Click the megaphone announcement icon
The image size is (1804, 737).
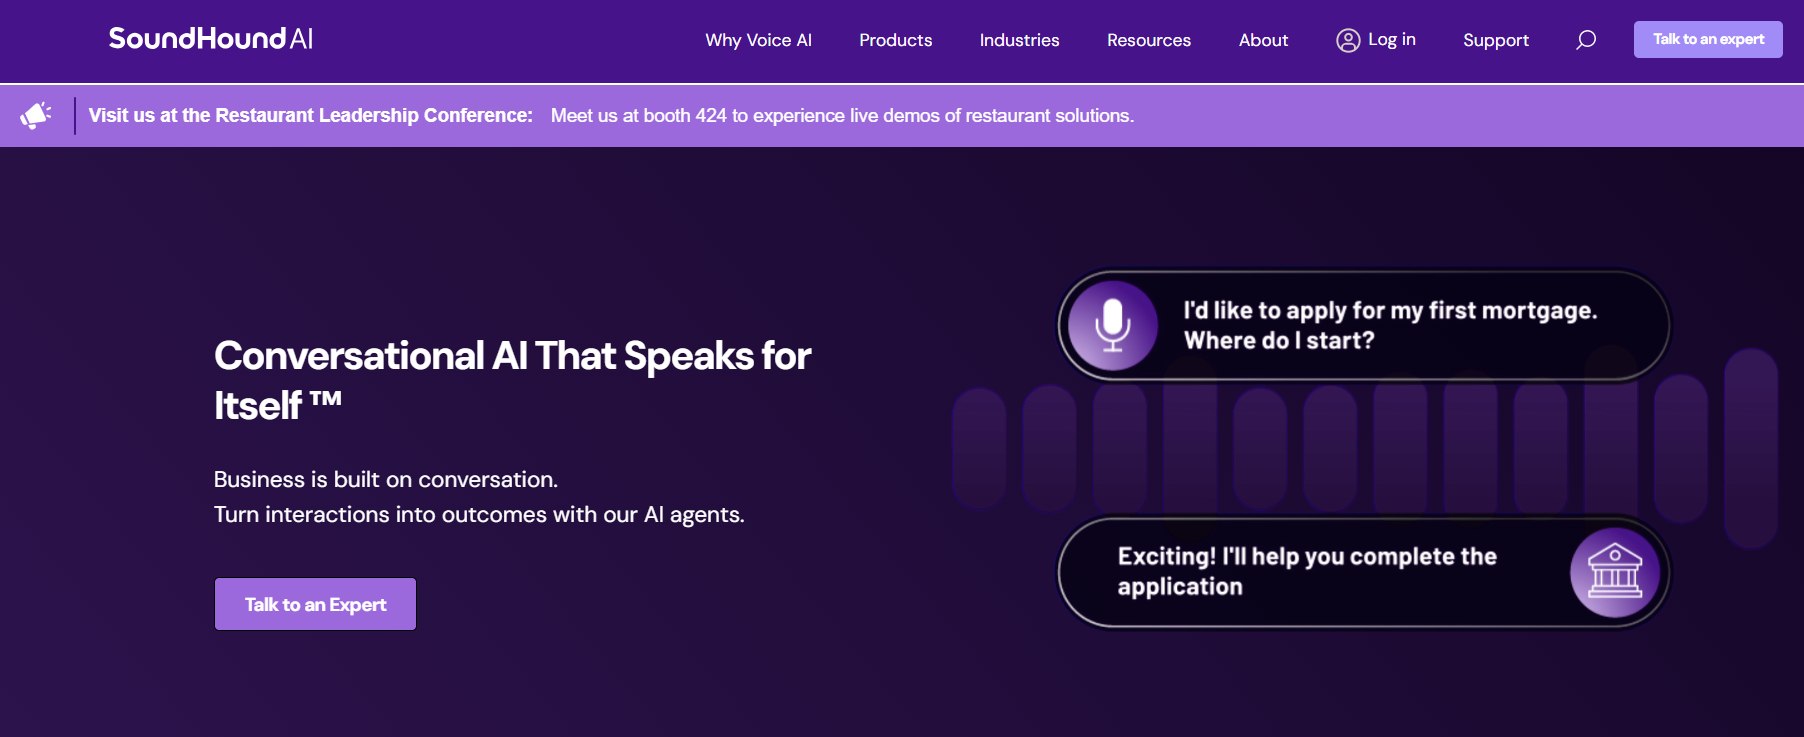(36, 116)
